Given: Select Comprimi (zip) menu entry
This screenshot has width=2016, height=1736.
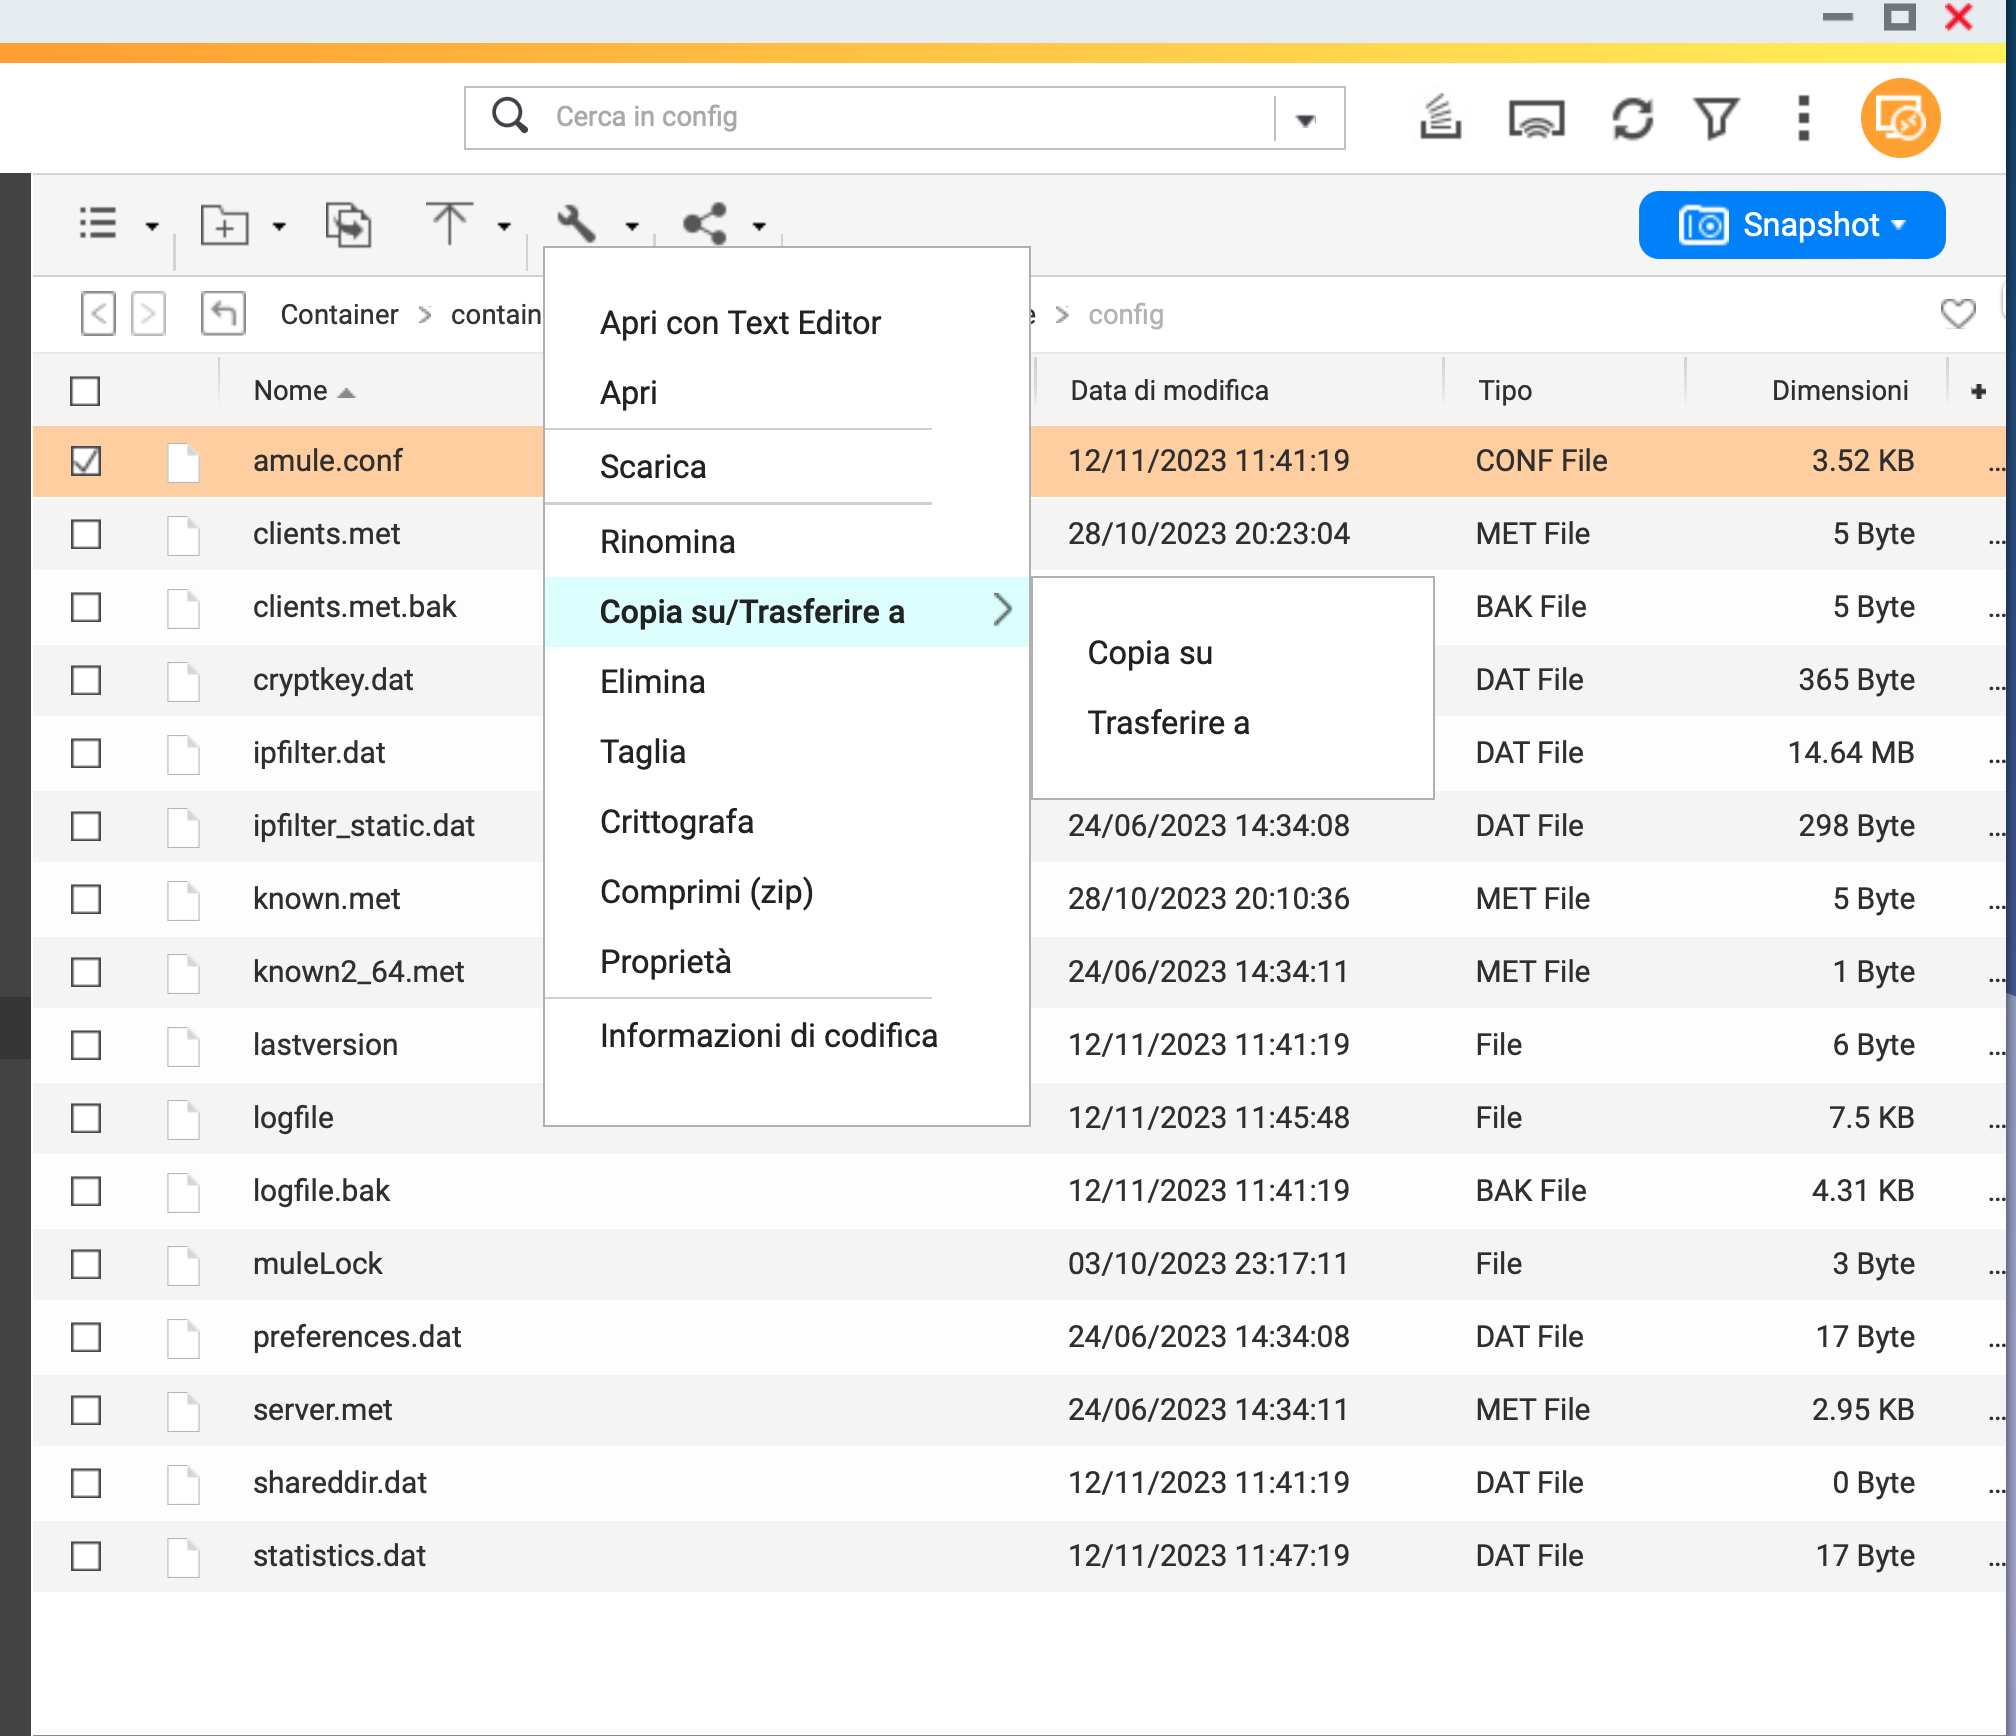Looking at the screenshot, I should click(x=706, y=892).
